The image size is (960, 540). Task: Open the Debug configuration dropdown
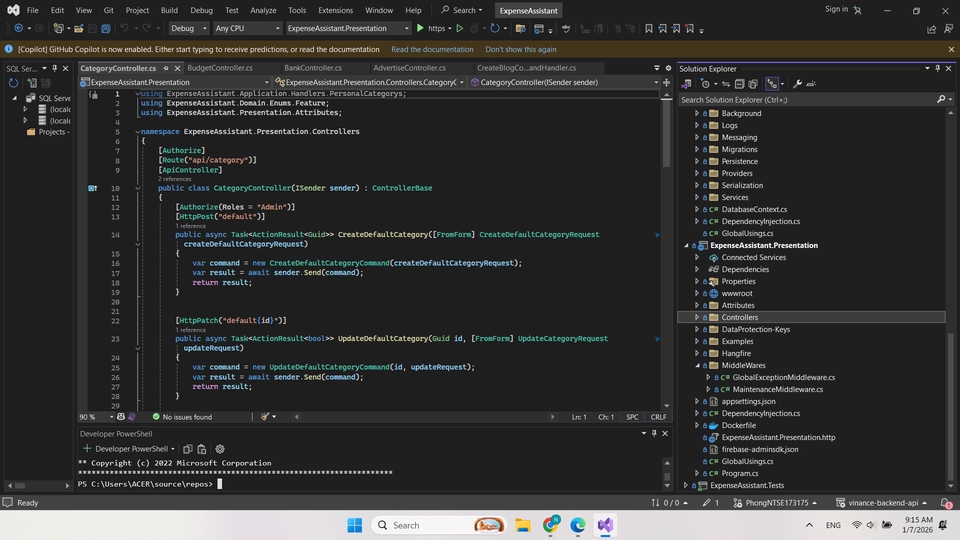(188, 28)
